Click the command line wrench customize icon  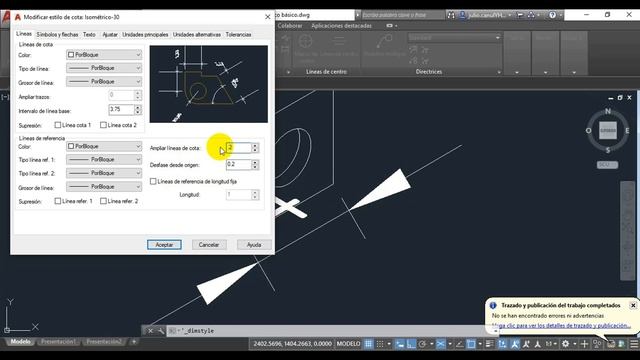[161, 331]
